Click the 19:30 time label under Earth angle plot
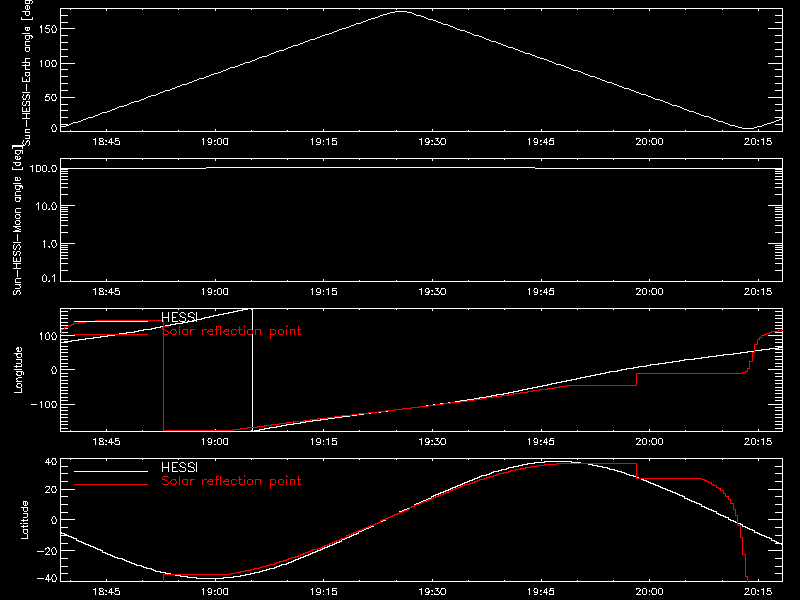Screen dimensions: 800x600 tap(432, 142)
